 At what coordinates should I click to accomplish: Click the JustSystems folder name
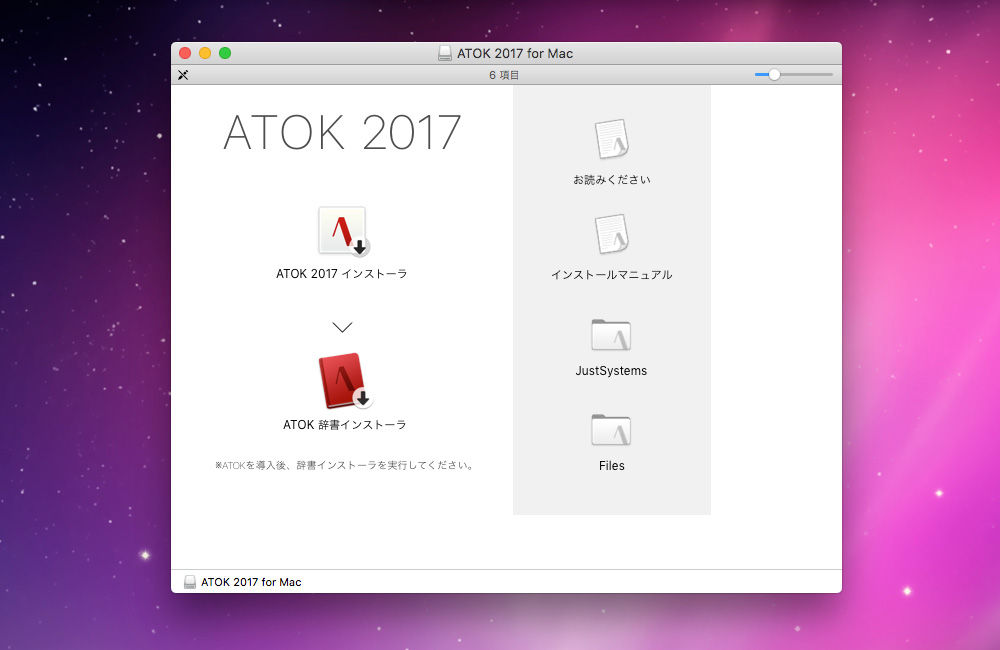[x=611, y=371]
